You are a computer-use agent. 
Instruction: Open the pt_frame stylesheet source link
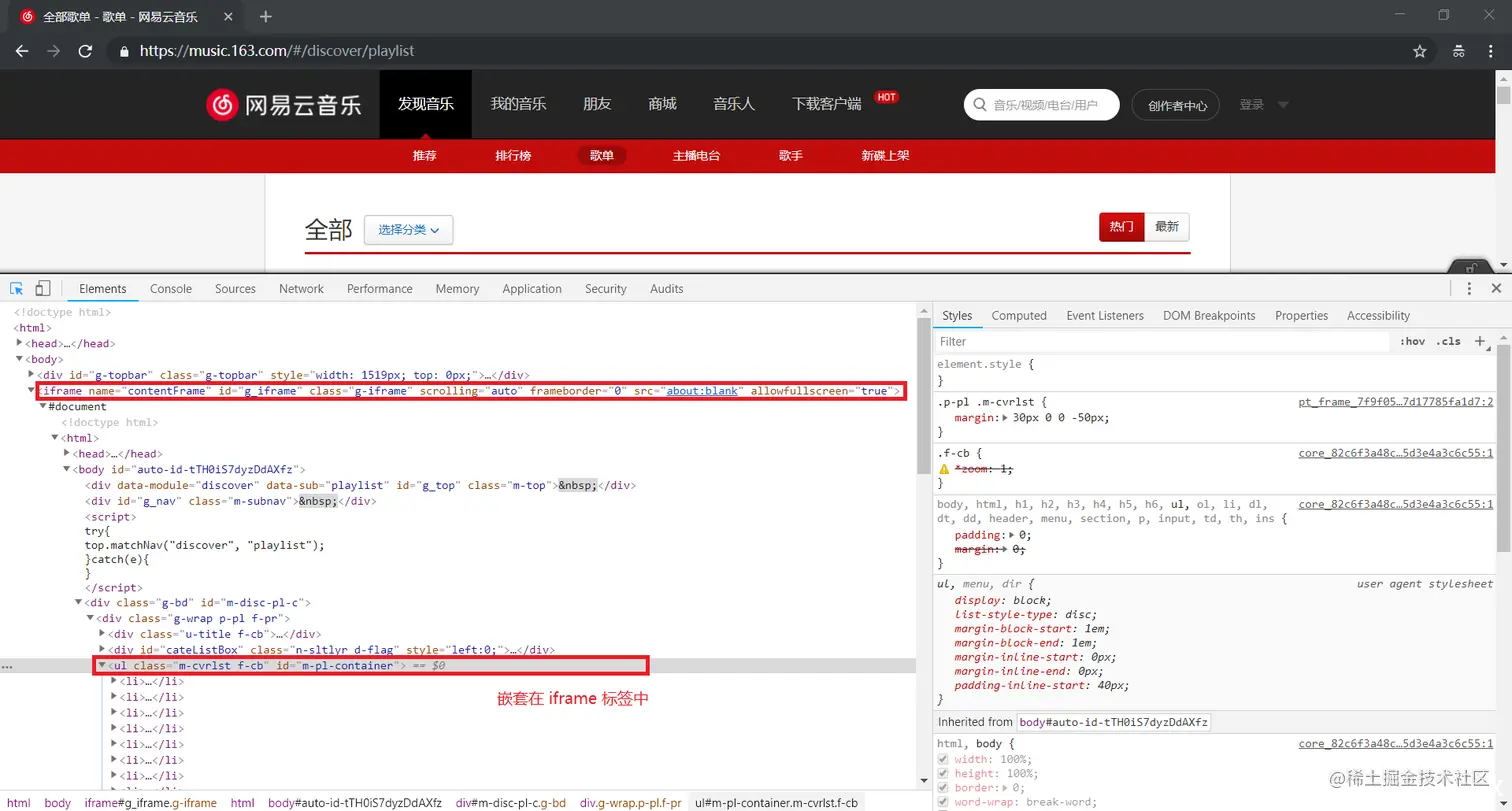(1395, 402)
